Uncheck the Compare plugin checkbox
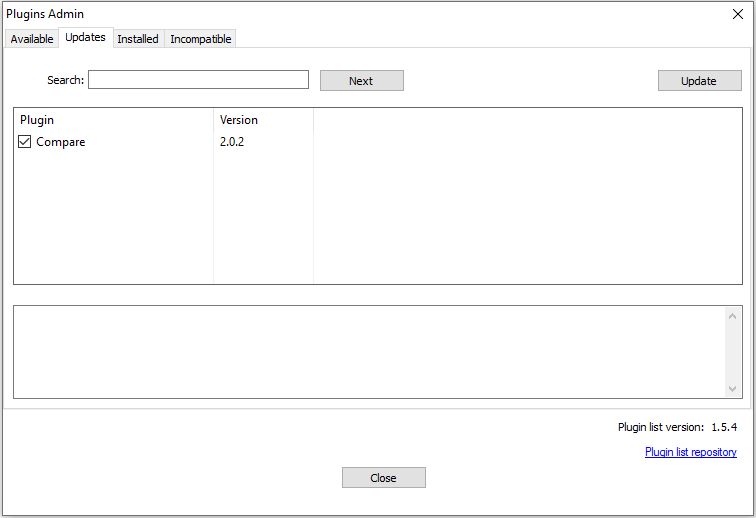The image size is (756, 518). [x=25, y=141]
